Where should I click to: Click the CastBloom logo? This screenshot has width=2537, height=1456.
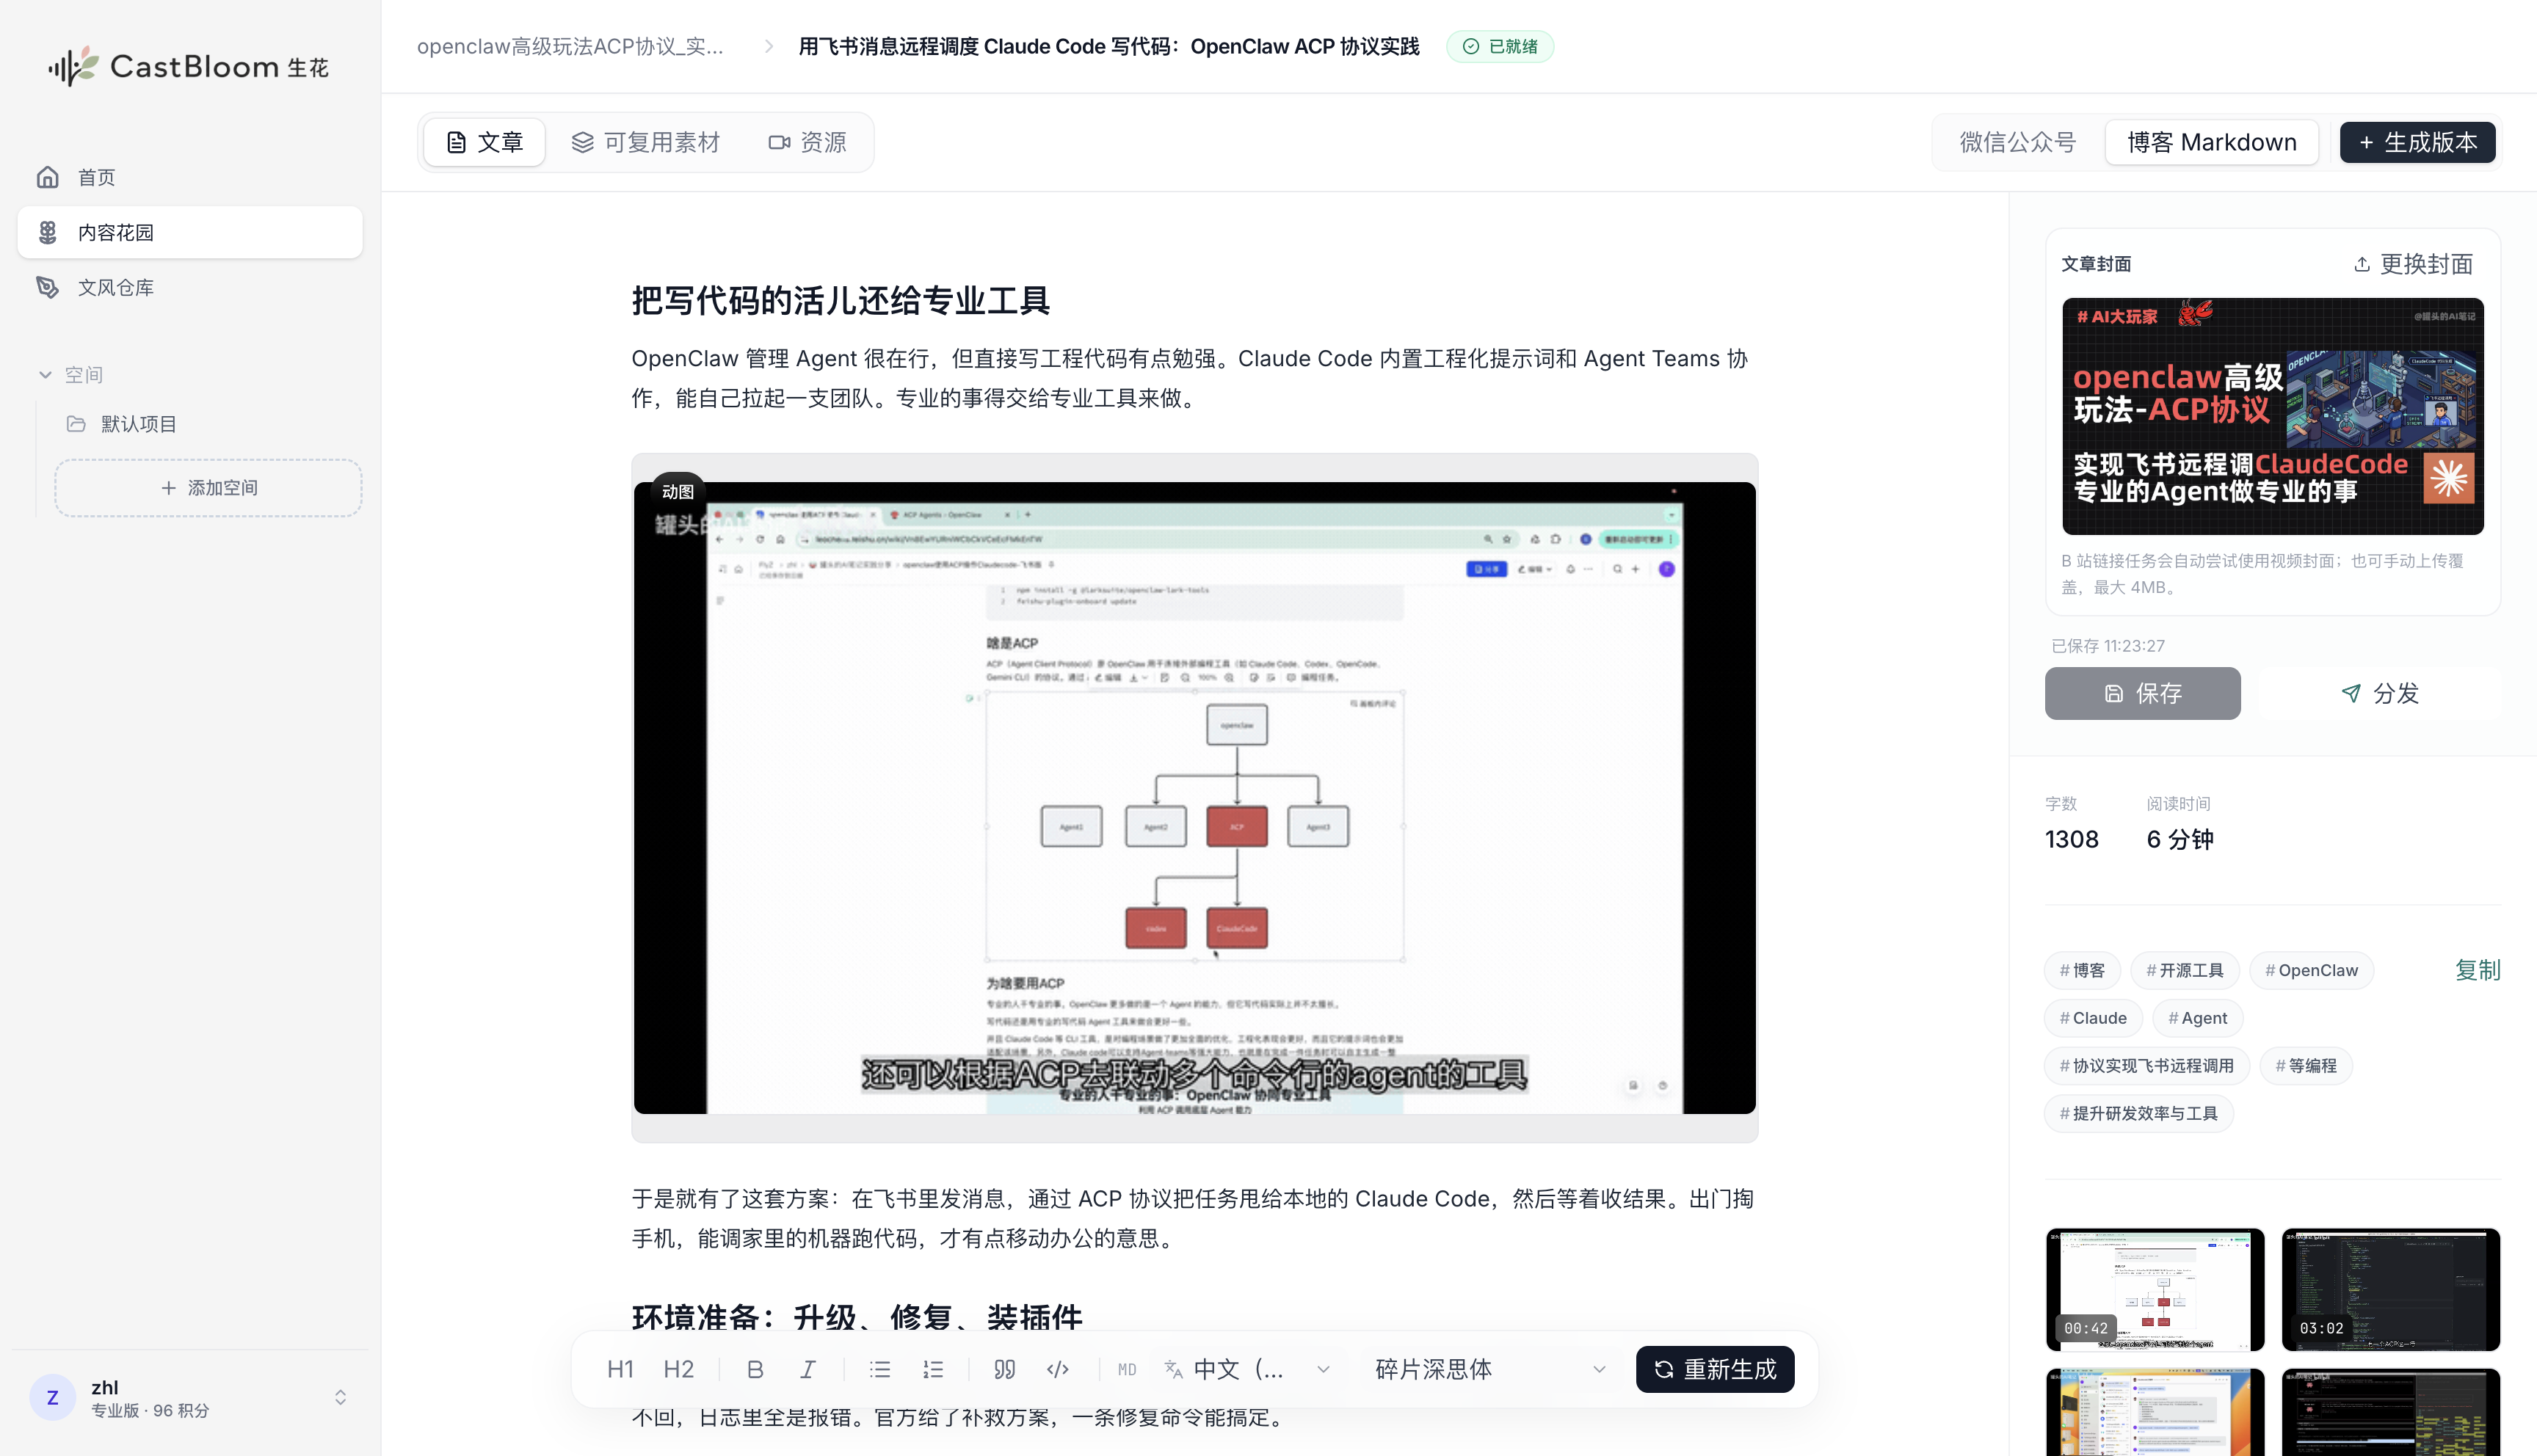(x=189, y=66)
